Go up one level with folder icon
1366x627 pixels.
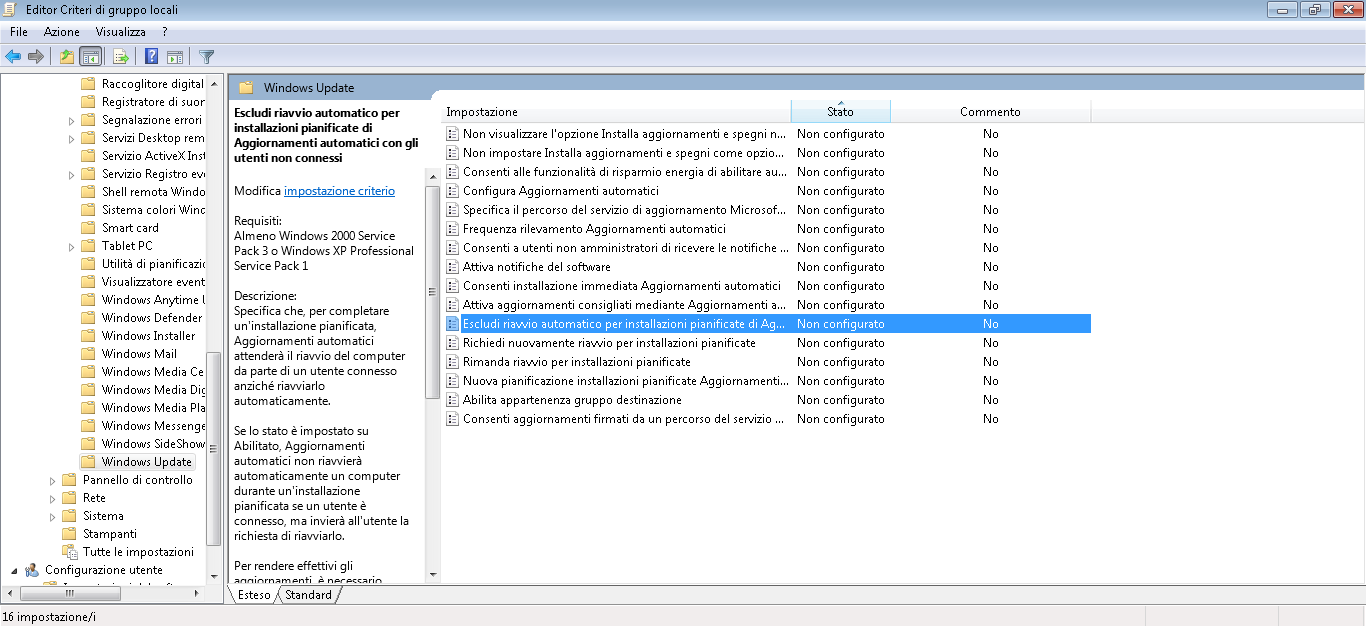pos(66,56)
